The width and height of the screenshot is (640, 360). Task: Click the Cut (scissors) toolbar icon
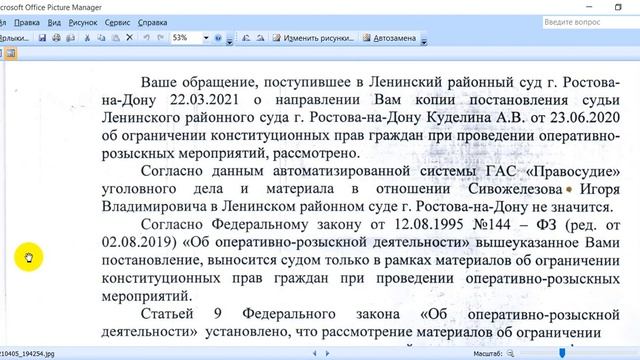tap(87, 38)
